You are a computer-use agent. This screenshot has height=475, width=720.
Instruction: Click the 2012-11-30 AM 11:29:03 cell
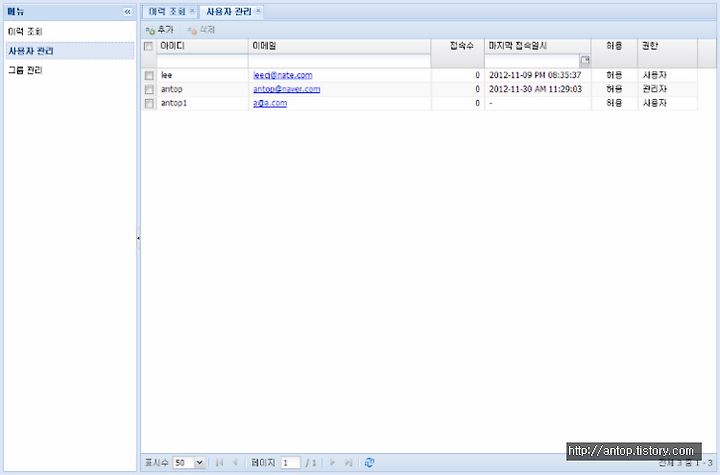(537, 89)
